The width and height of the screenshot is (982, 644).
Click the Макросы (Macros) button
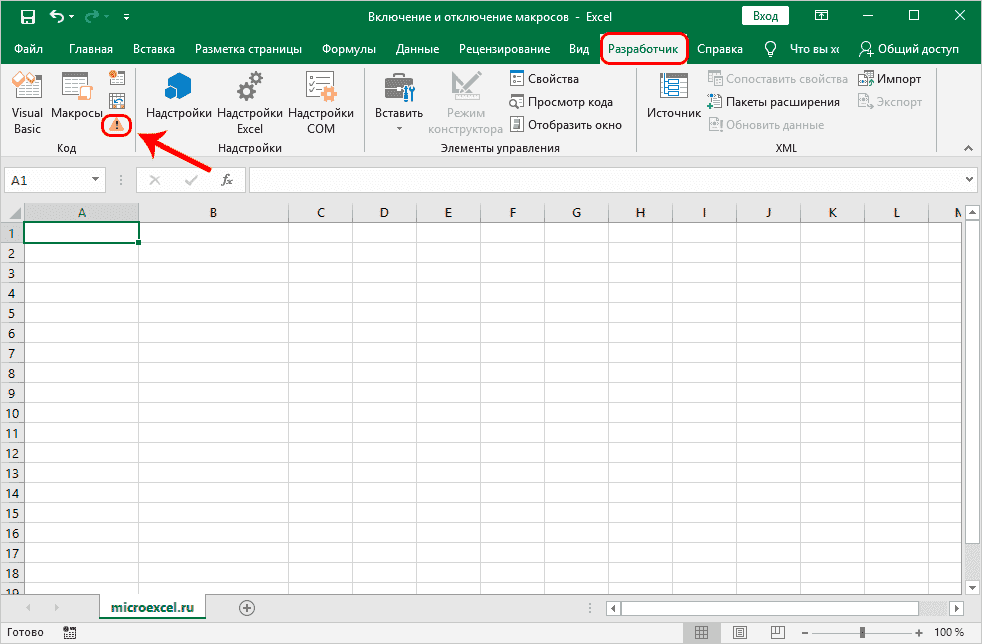(77, 103)
